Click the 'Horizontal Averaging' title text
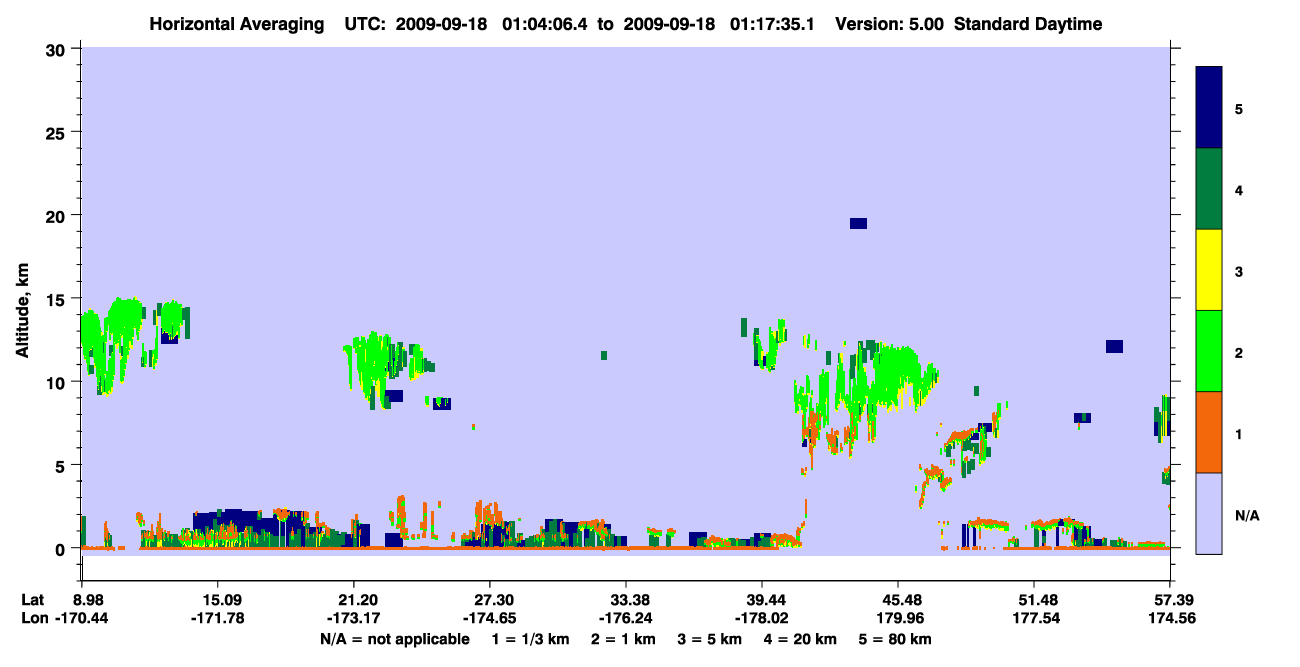The image size is (1300, 667). click(237, 24)
